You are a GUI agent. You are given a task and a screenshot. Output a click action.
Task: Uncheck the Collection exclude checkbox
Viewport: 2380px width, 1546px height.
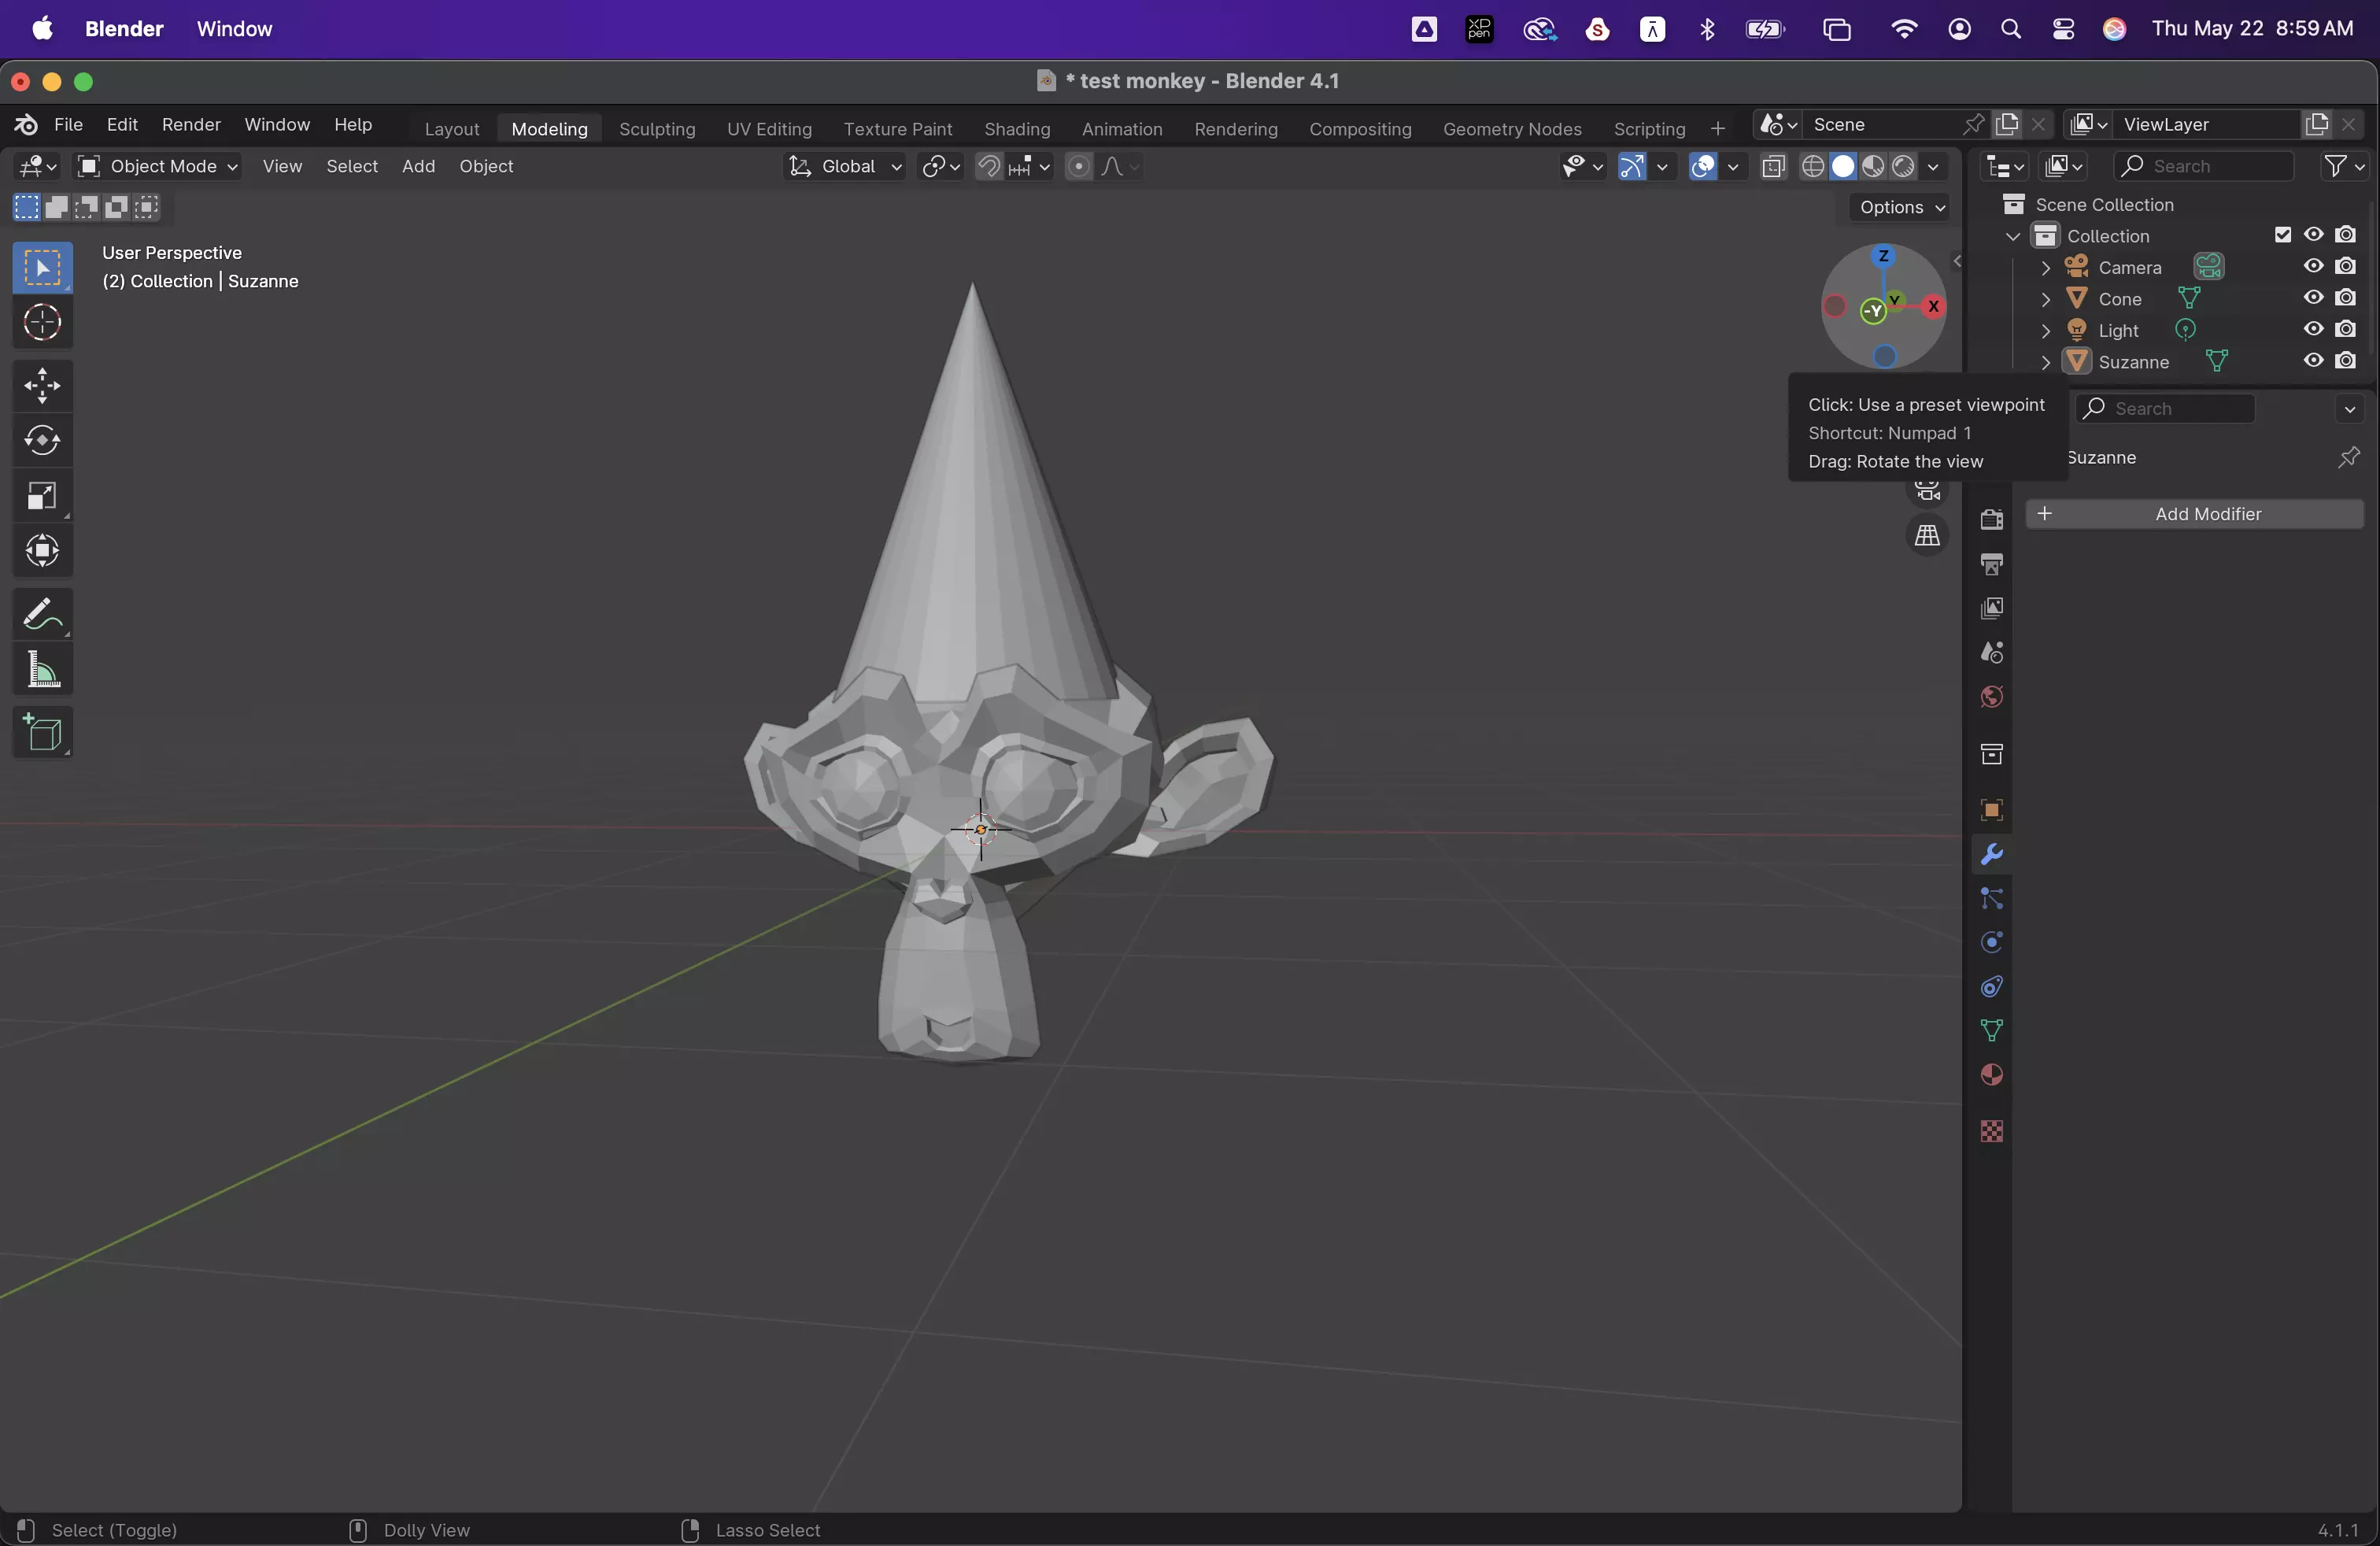(x=2283, y=235)
